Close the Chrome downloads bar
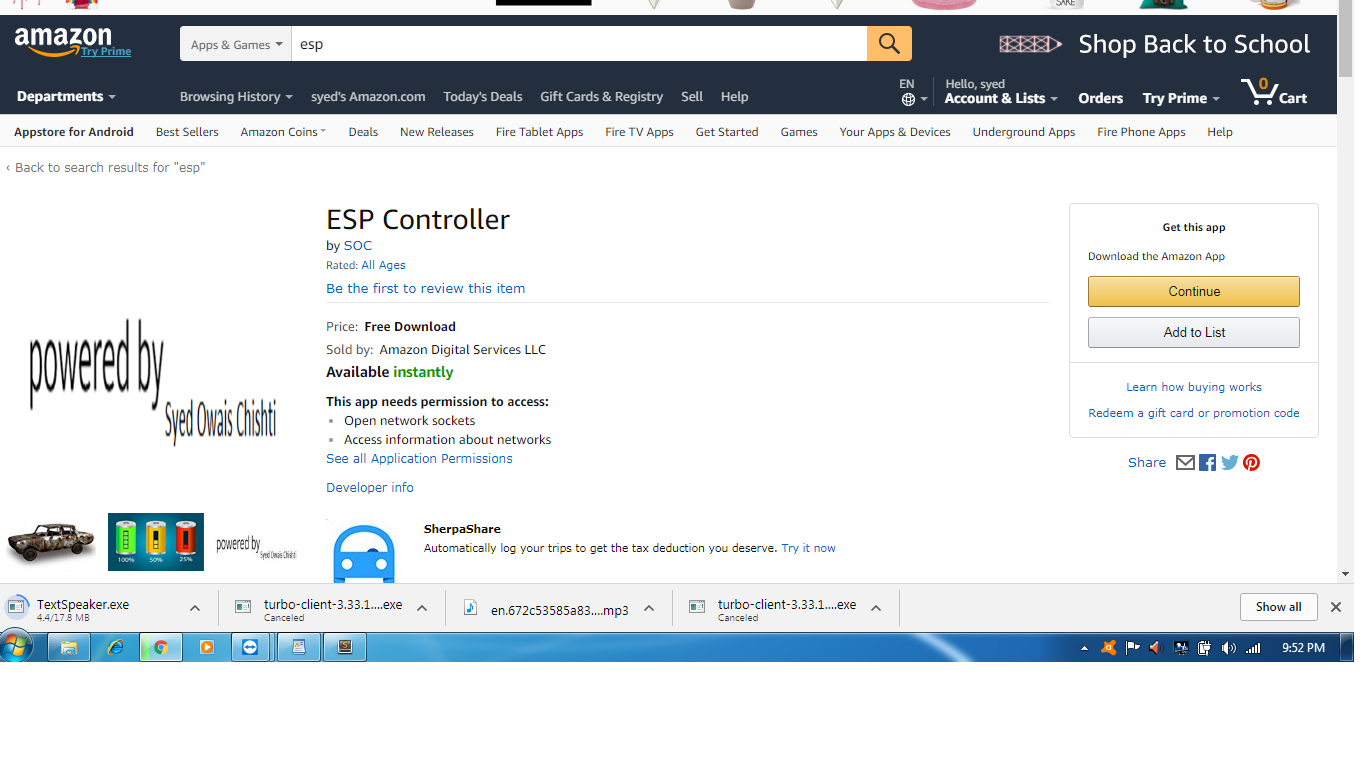The image size is (1366, 768). coord(1335,607)
